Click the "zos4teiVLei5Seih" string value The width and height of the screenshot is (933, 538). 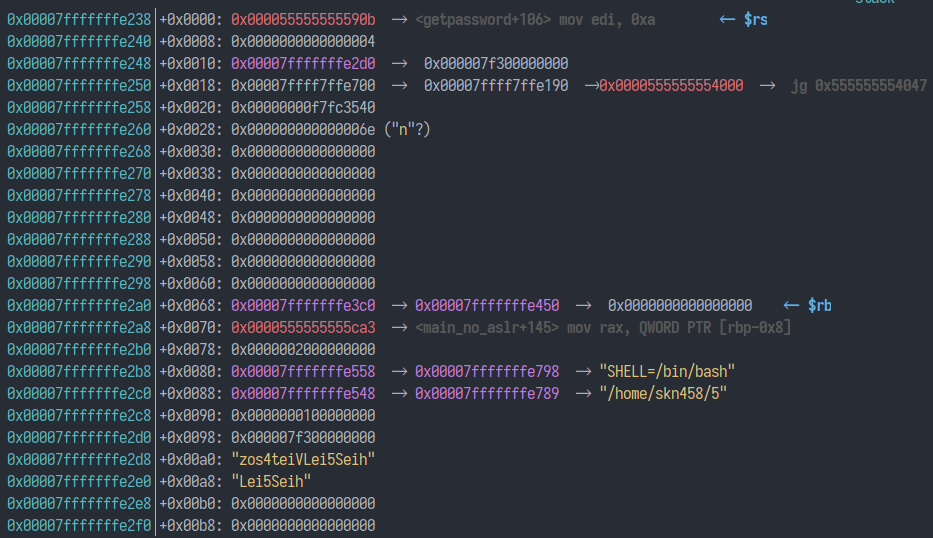(303, 460)
